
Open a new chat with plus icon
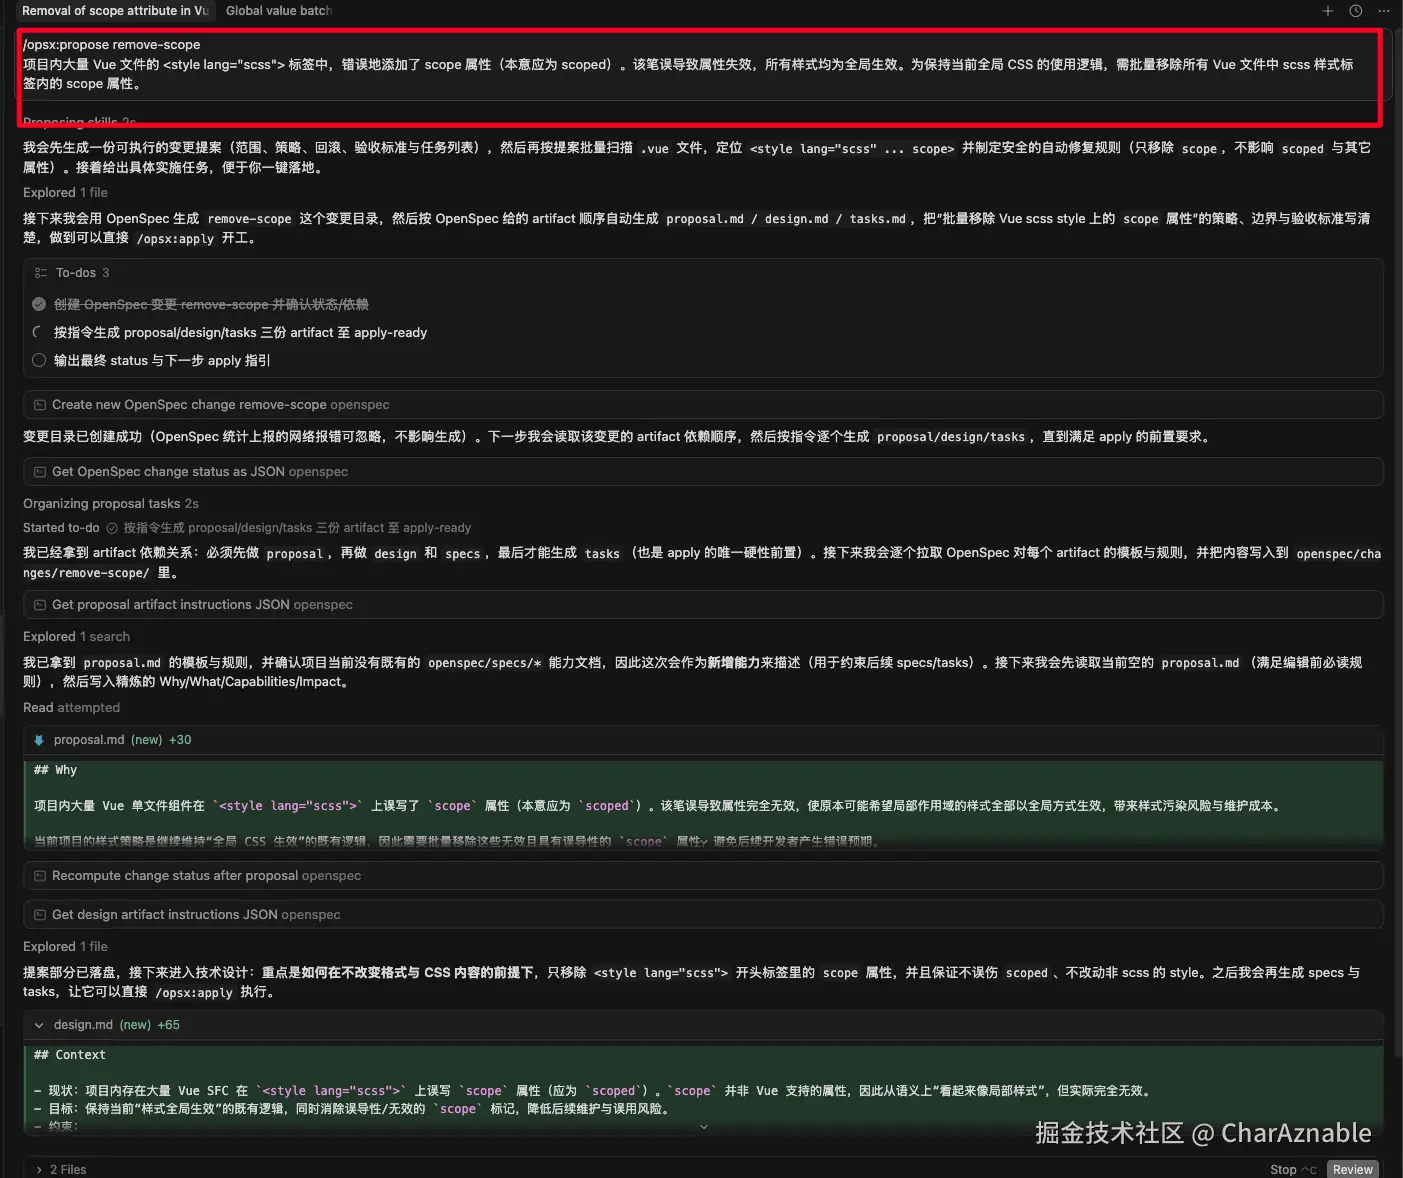pos(1328,11)
